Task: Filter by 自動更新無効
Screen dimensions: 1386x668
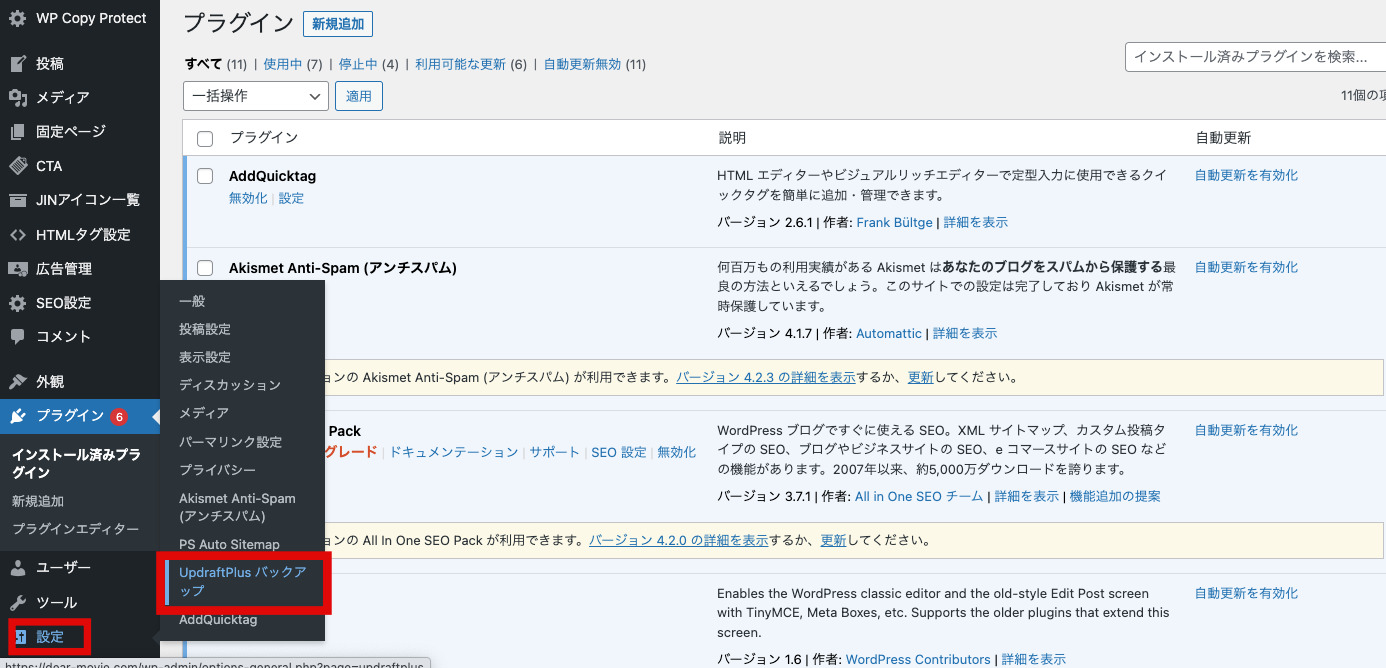Action: pyautogui.click(x=583, y=64)
